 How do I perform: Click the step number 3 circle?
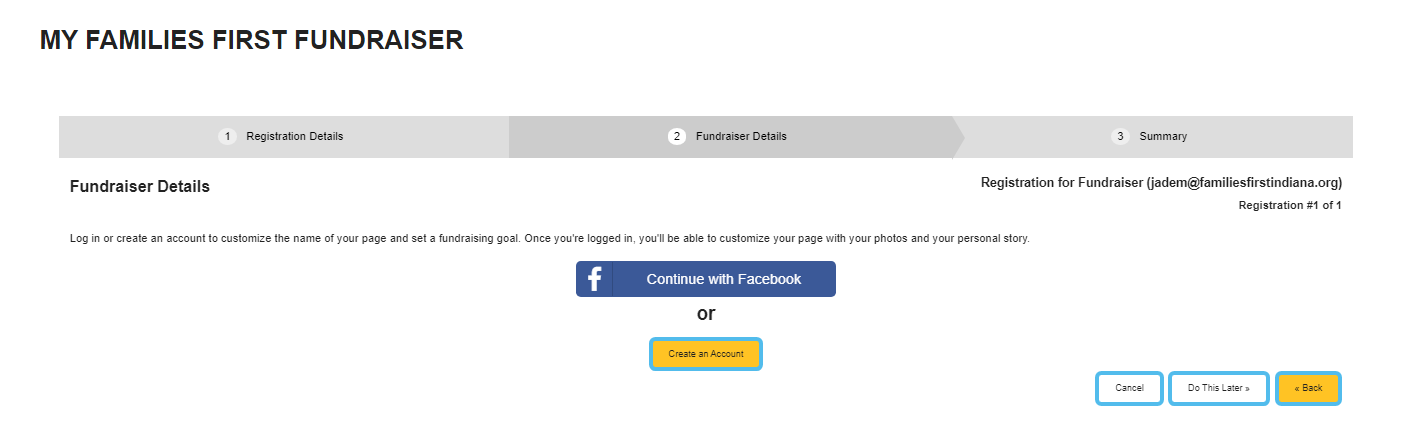pyautogui.click(x=1120, y=136)
